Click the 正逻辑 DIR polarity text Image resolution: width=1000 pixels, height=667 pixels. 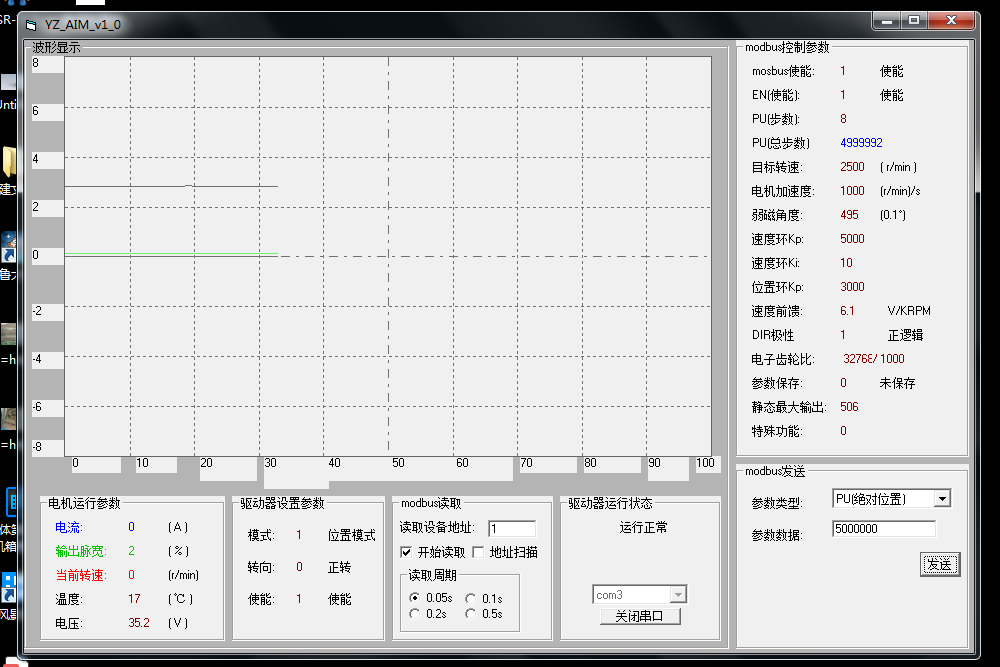905,335
